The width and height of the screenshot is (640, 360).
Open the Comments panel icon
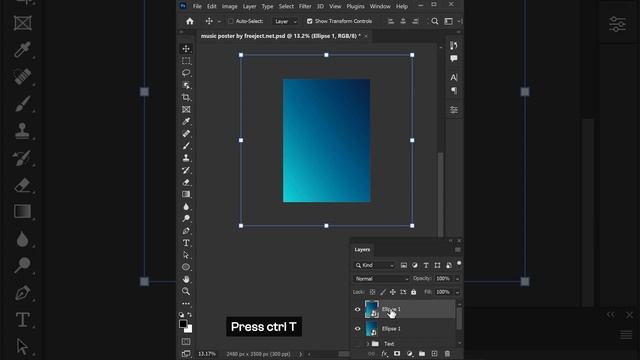[x=453, y=59]
